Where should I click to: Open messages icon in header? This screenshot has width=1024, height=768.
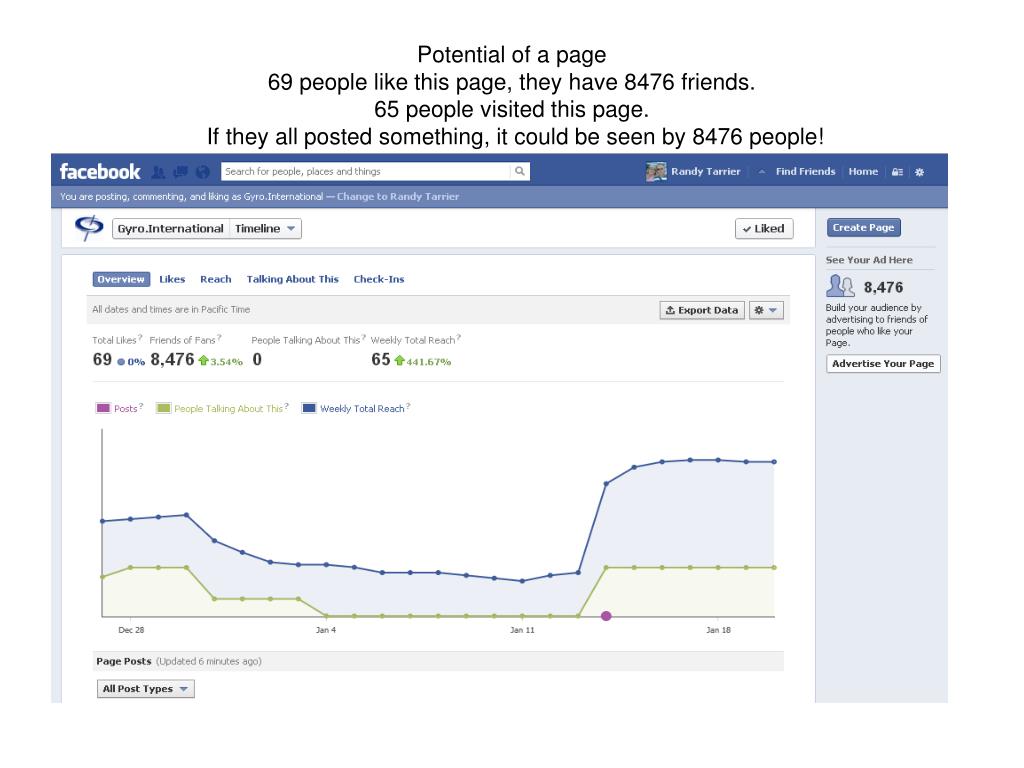[180, 172]
